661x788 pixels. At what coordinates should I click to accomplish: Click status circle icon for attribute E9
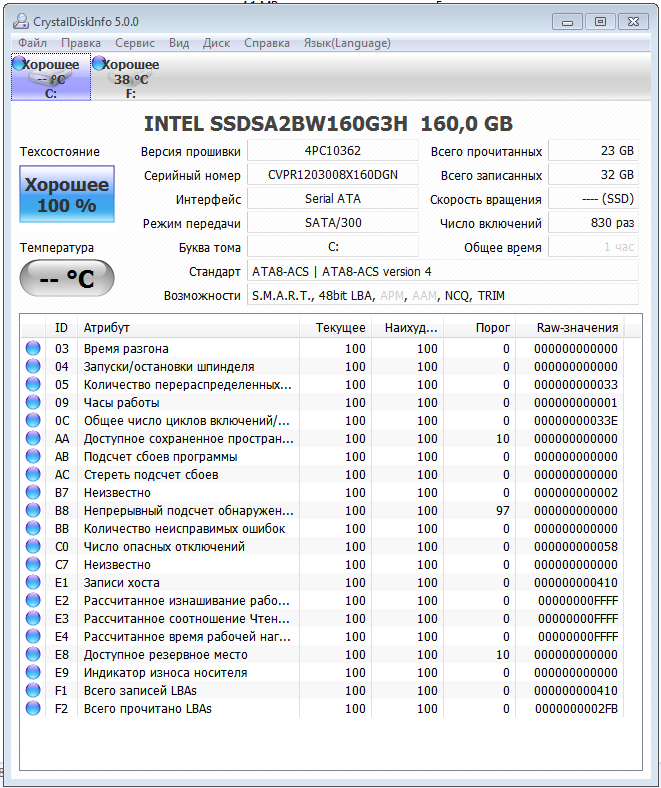(33, 672)
